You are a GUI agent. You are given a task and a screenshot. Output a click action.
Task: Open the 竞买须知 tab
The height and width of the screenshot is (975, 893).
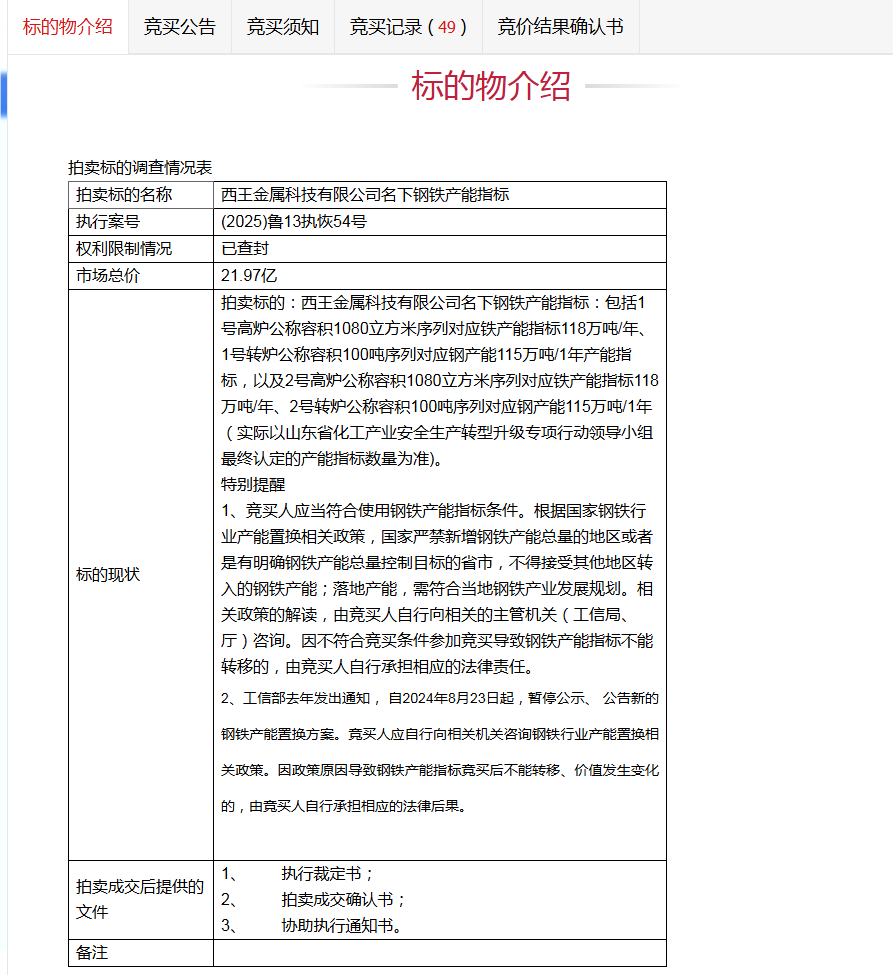pos(283,27)
